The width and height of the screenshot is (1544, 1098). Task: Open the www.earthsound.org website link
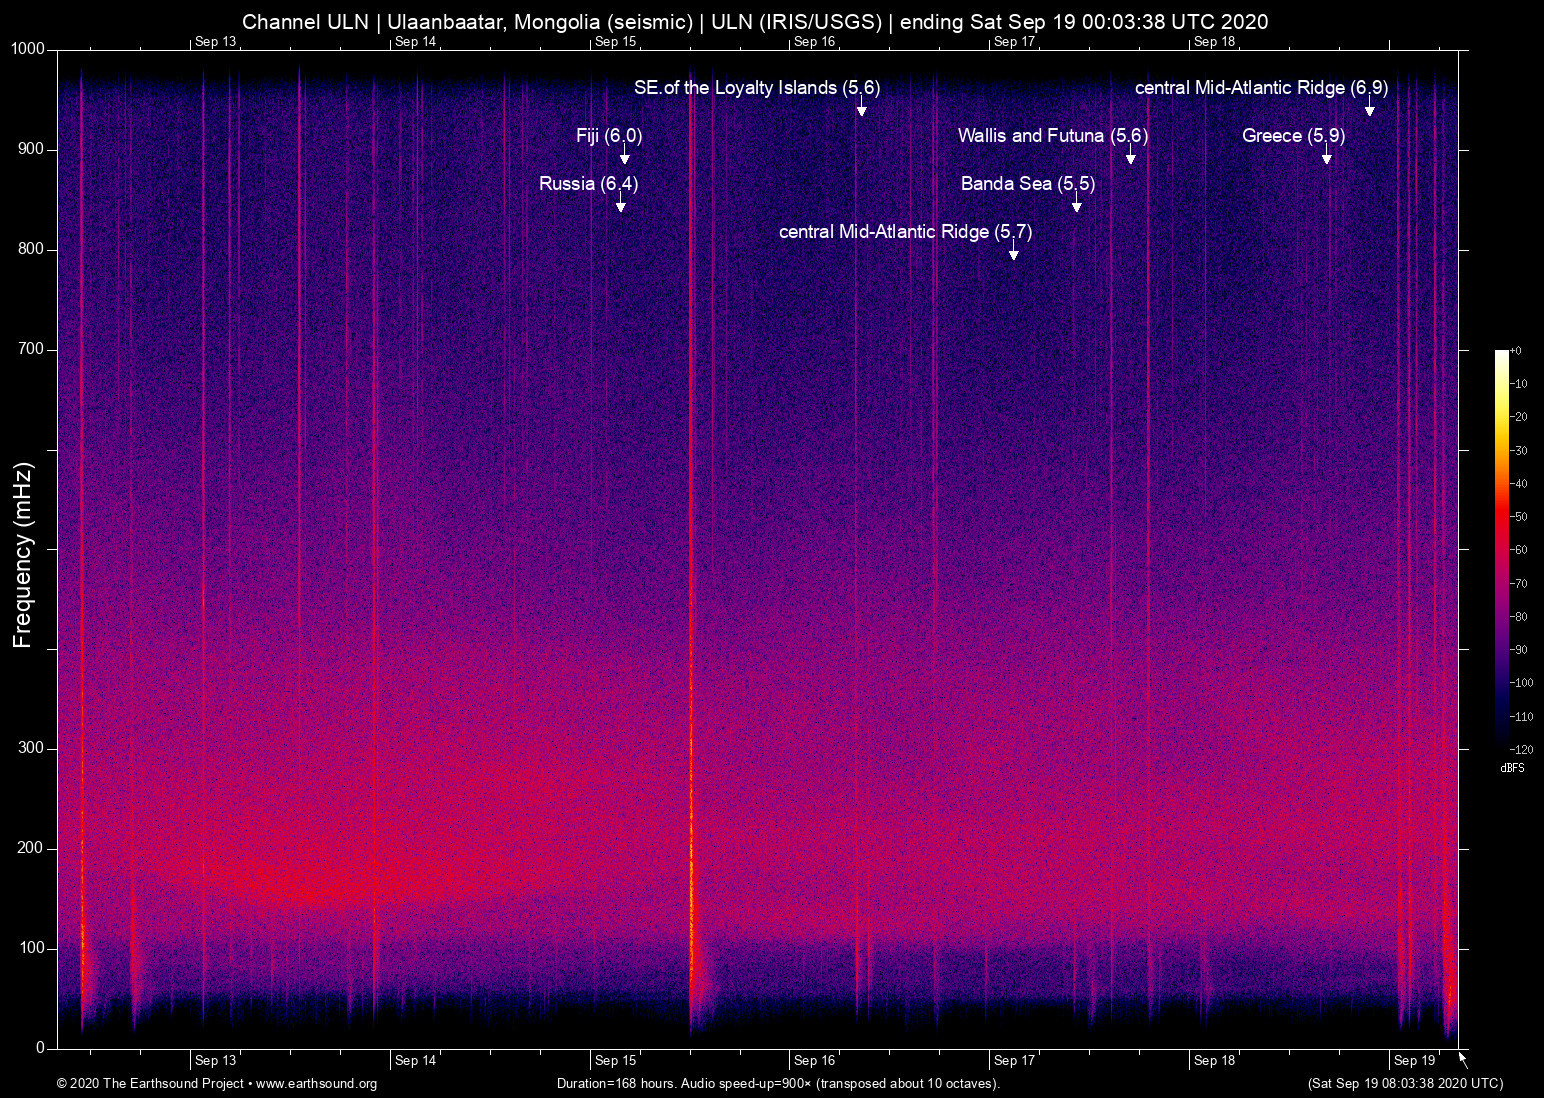click(316, 1084)
